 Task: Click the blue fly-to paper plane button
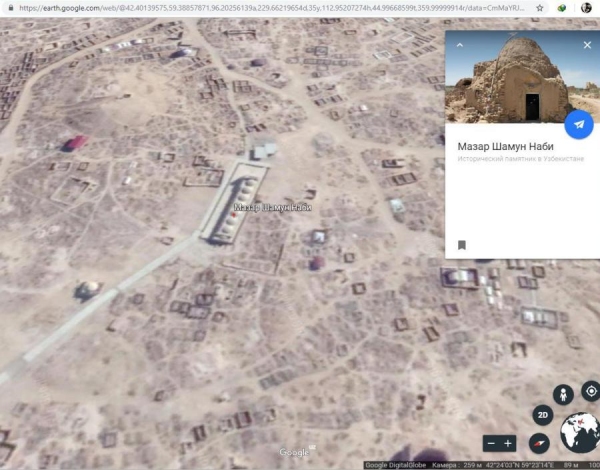[x=579, y=124]
